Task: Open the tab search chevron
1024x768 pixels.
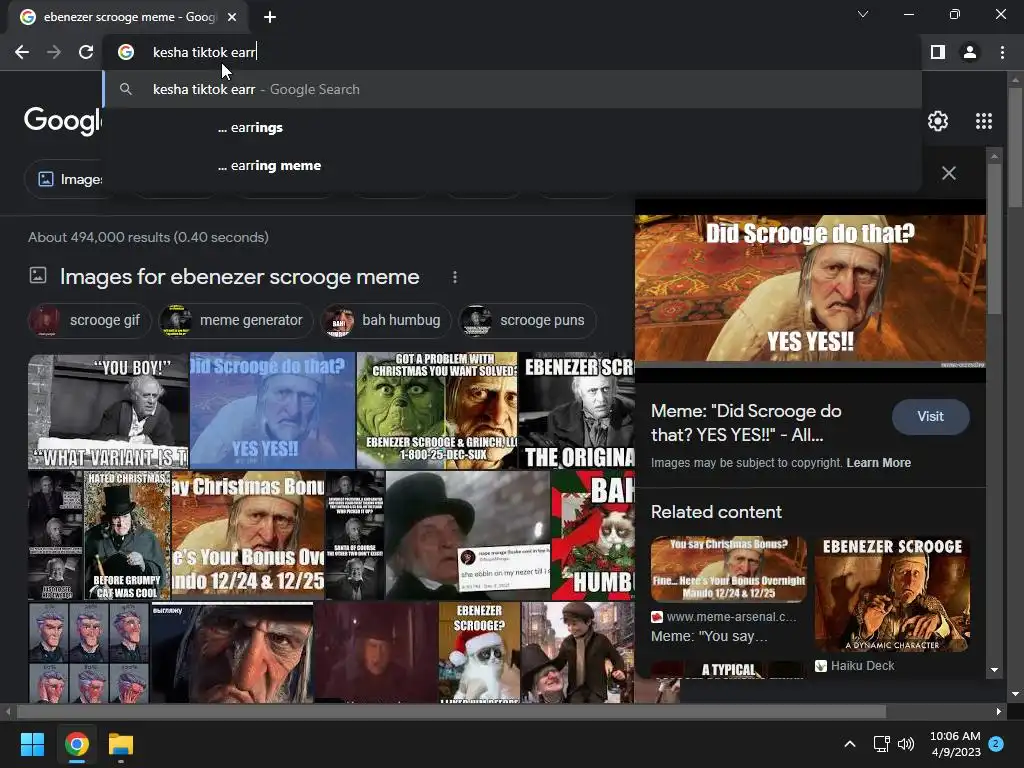Action: point(863,14)
